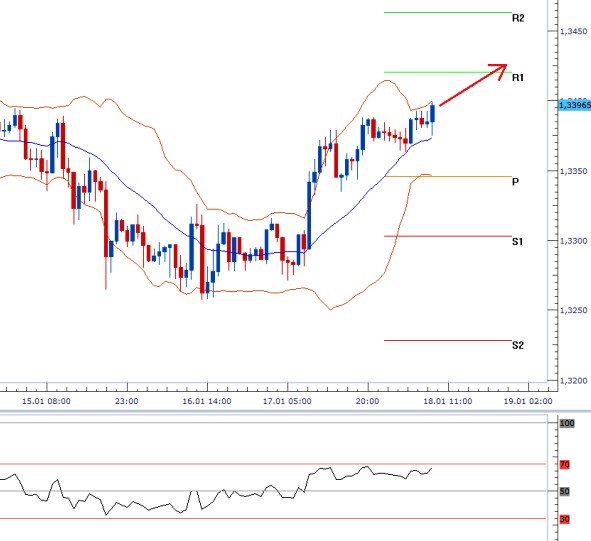This screenshot has width=591, height=541.
Task: Click the 20:00 time axis label
Action: 367,401
